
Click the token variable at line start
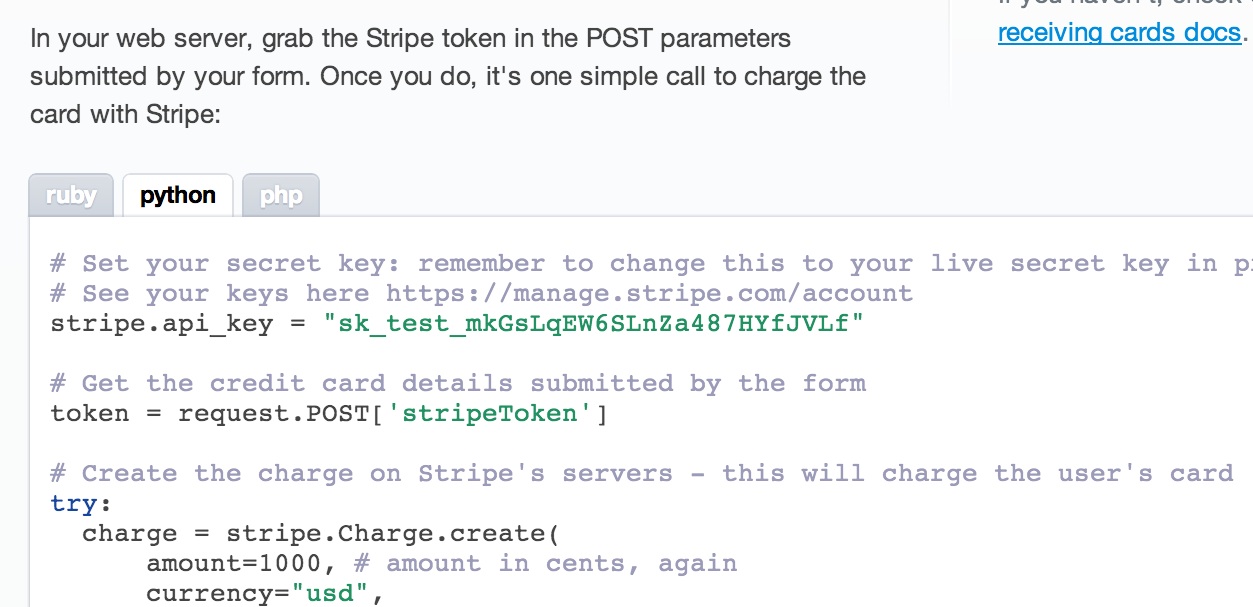tap(90, 413)
